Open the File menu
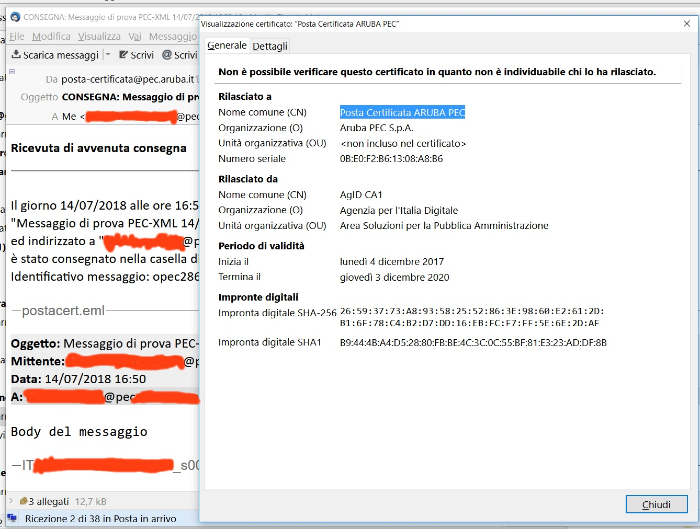This screenshot has height=529, width=700. 17,36
